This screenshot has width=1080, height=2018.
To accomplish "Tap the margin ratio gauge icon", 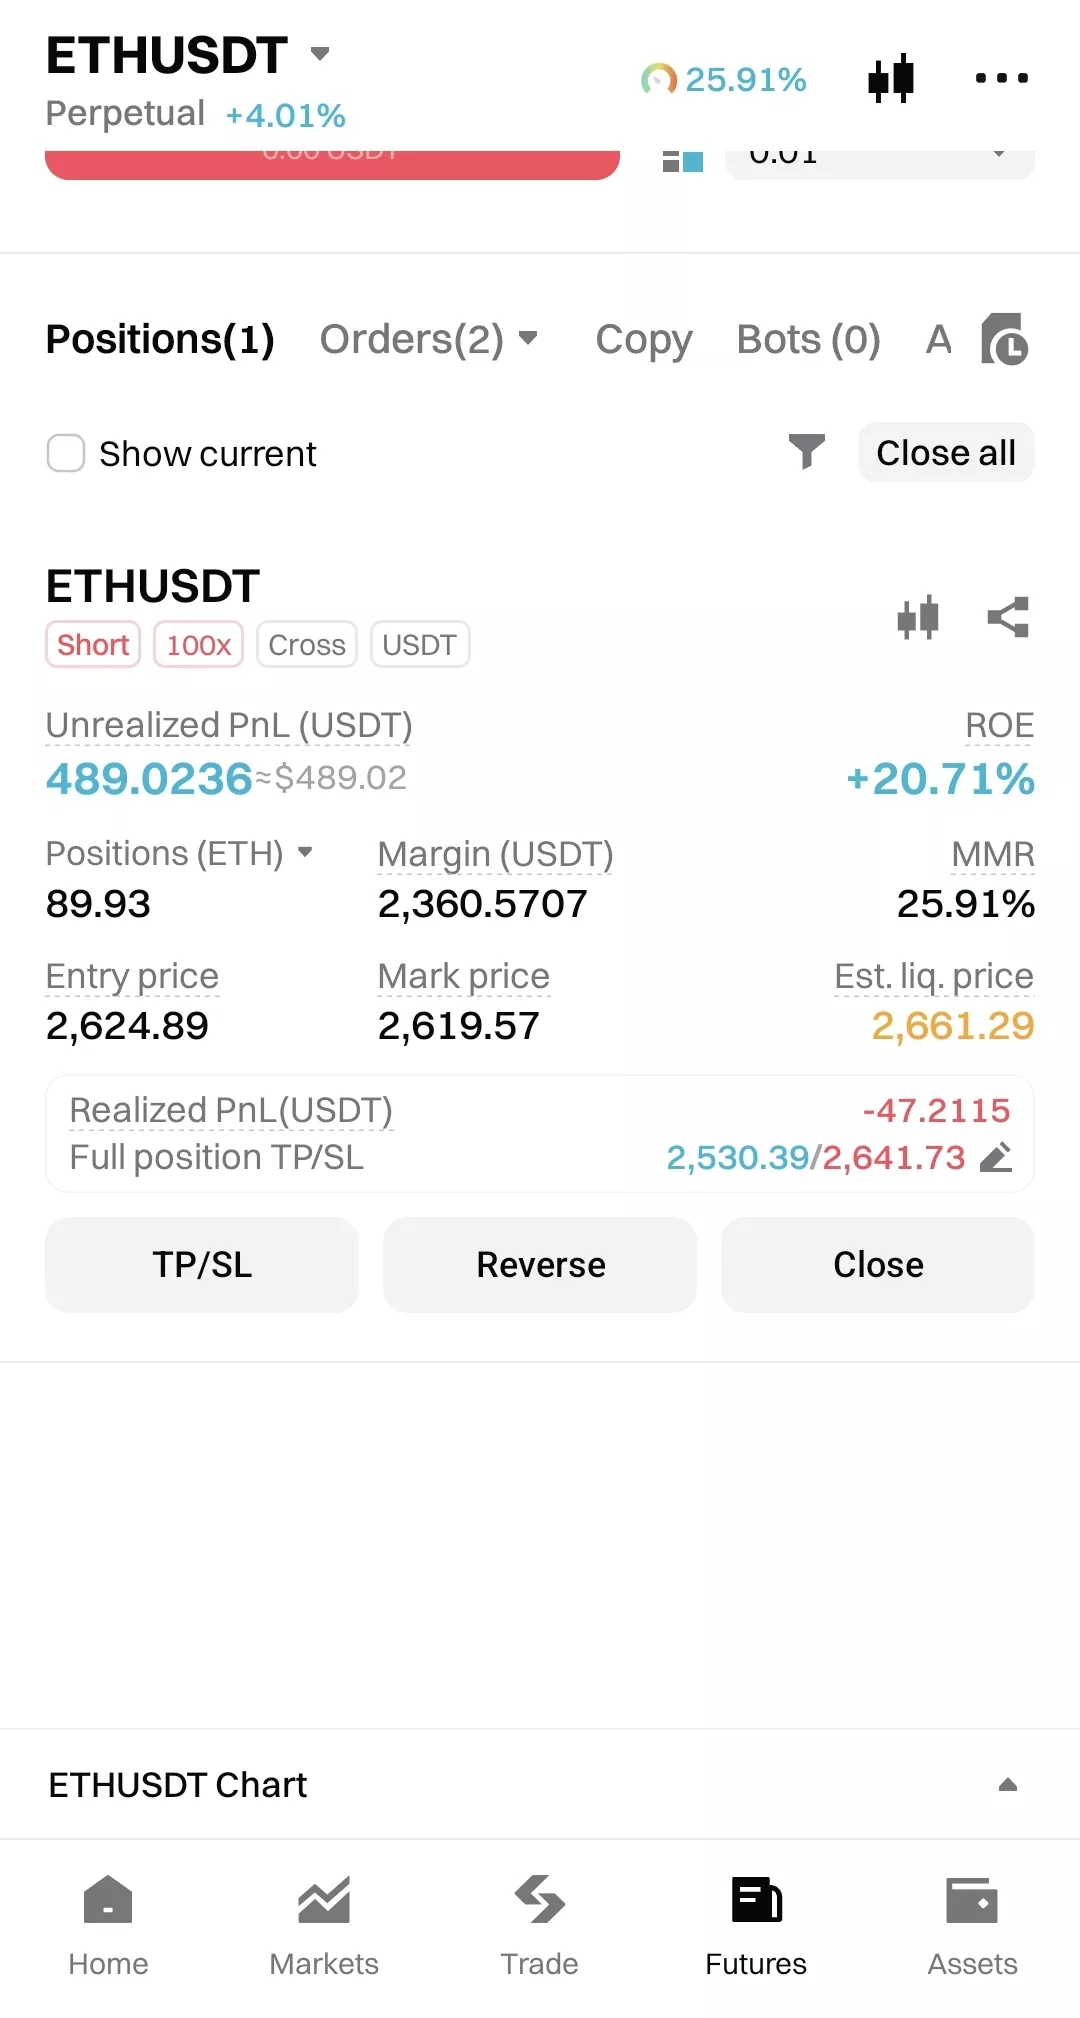I will tap(659, 79).
